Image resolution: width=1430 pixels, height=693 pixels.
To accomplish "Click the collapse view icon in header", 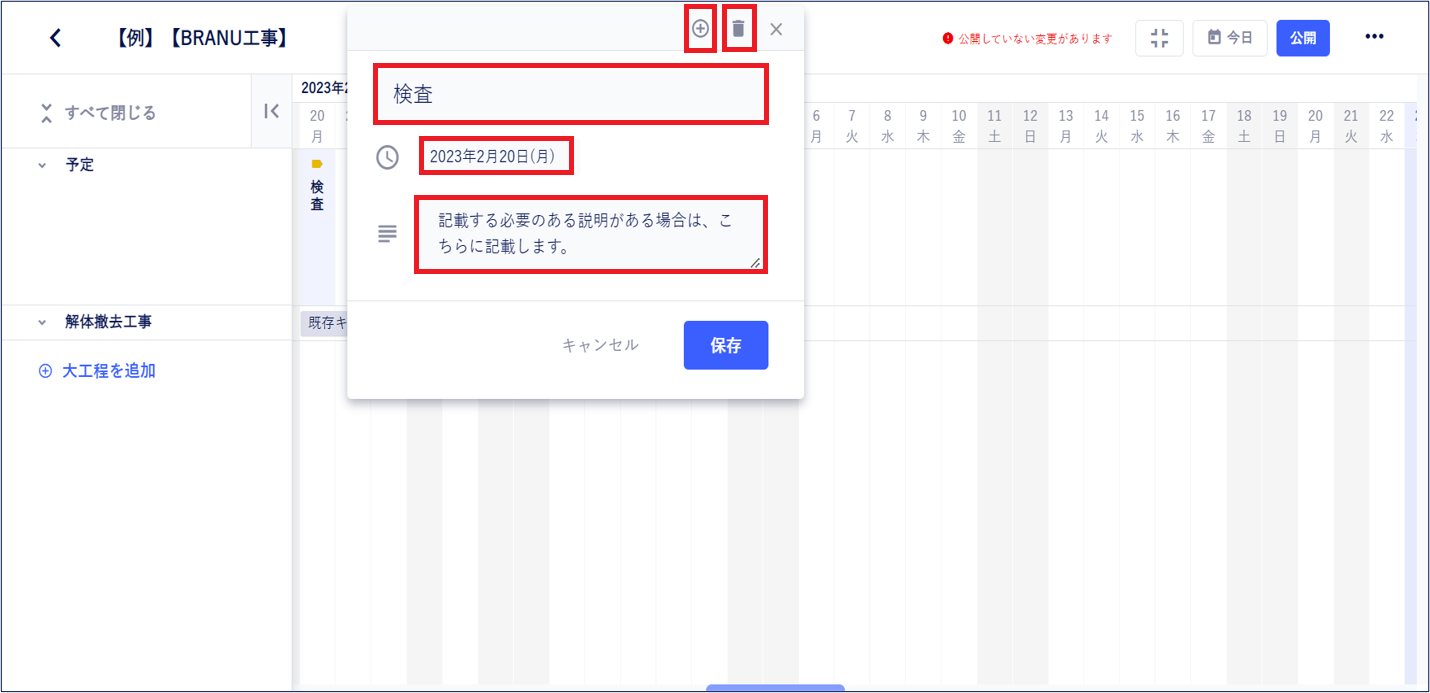I will (1159, 38).
